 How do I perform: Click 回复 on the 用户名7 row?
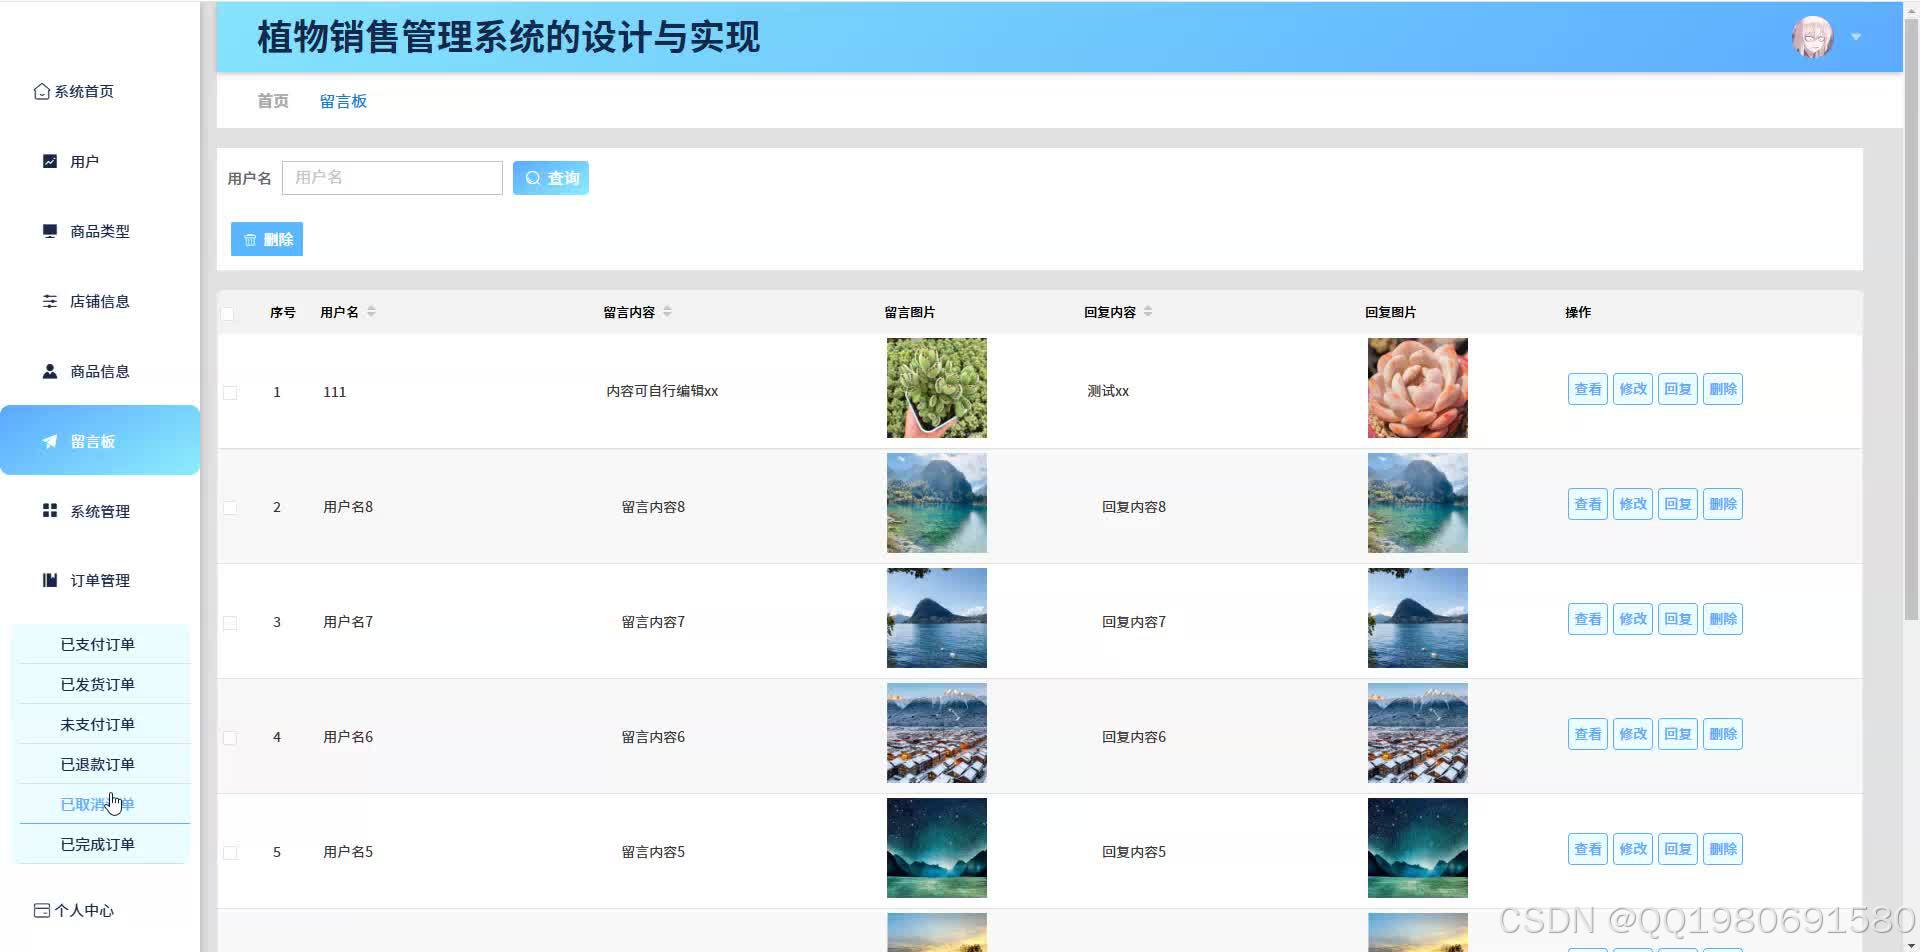pyautogui.click(x=1677, y=618)
